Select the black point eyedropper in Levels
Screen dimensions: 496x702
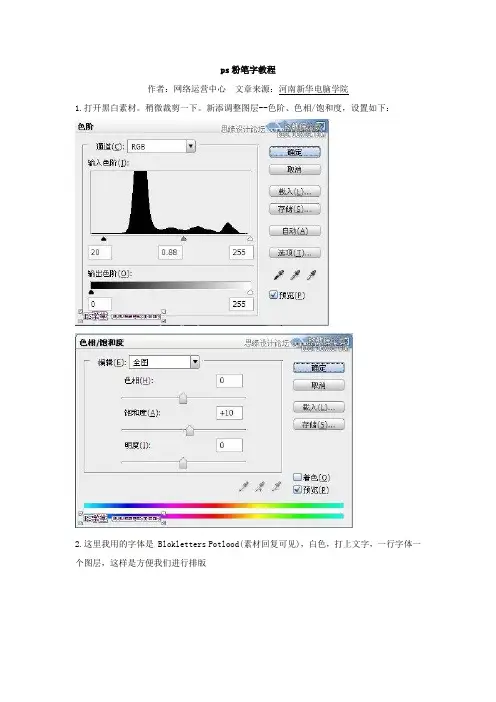(x=279, y=275)
